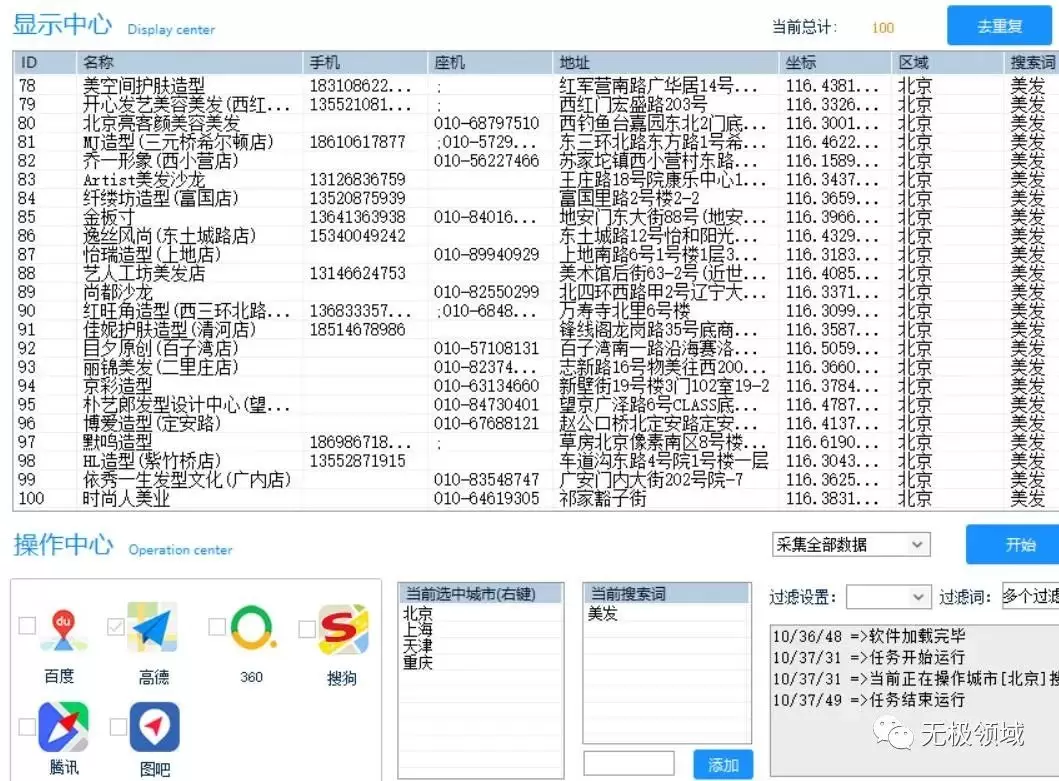1059x781 pixels.
Task: Enable the 百度 checkbox
Action: tap(27, 626)
